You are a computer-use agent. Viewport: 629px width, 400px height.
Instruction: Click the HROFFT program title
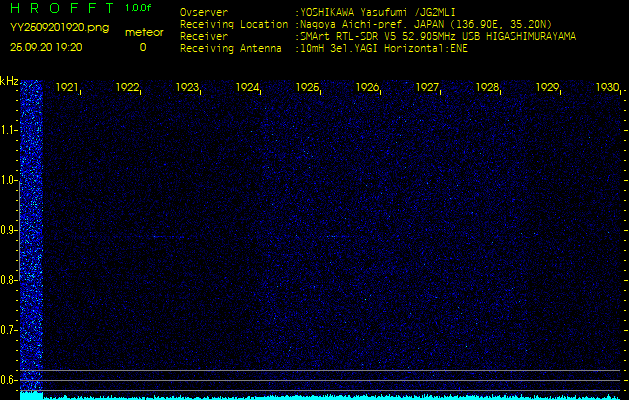tap(63, 8)
